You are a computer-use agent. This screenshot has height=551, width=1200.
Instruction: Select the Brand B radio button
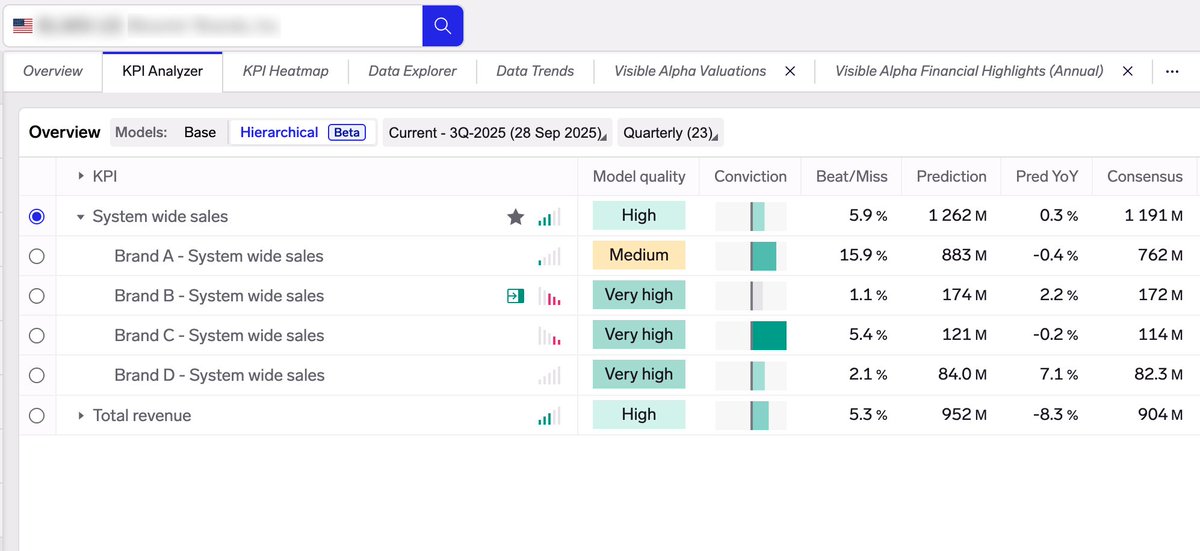pos(37,296)
